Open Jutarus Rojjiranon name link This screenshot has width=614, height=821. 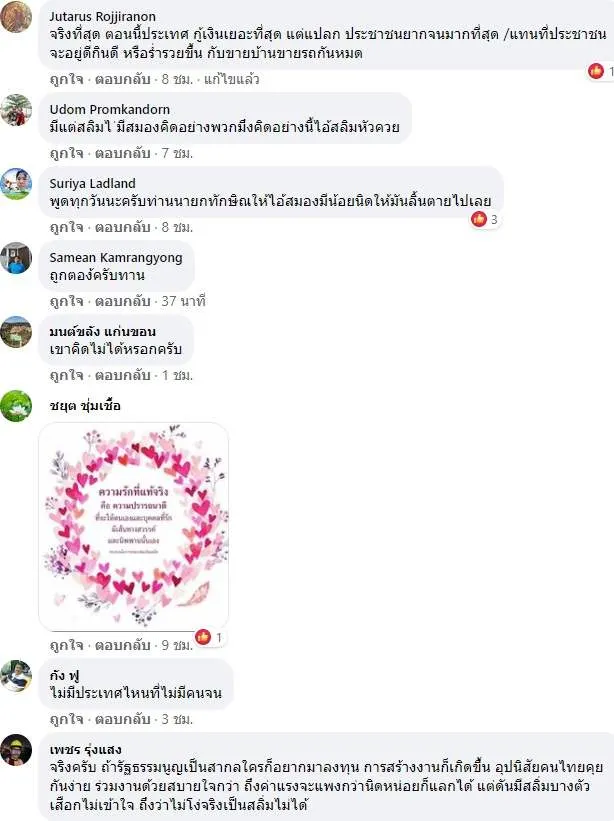pyautogui.click(x=103, y=17)
